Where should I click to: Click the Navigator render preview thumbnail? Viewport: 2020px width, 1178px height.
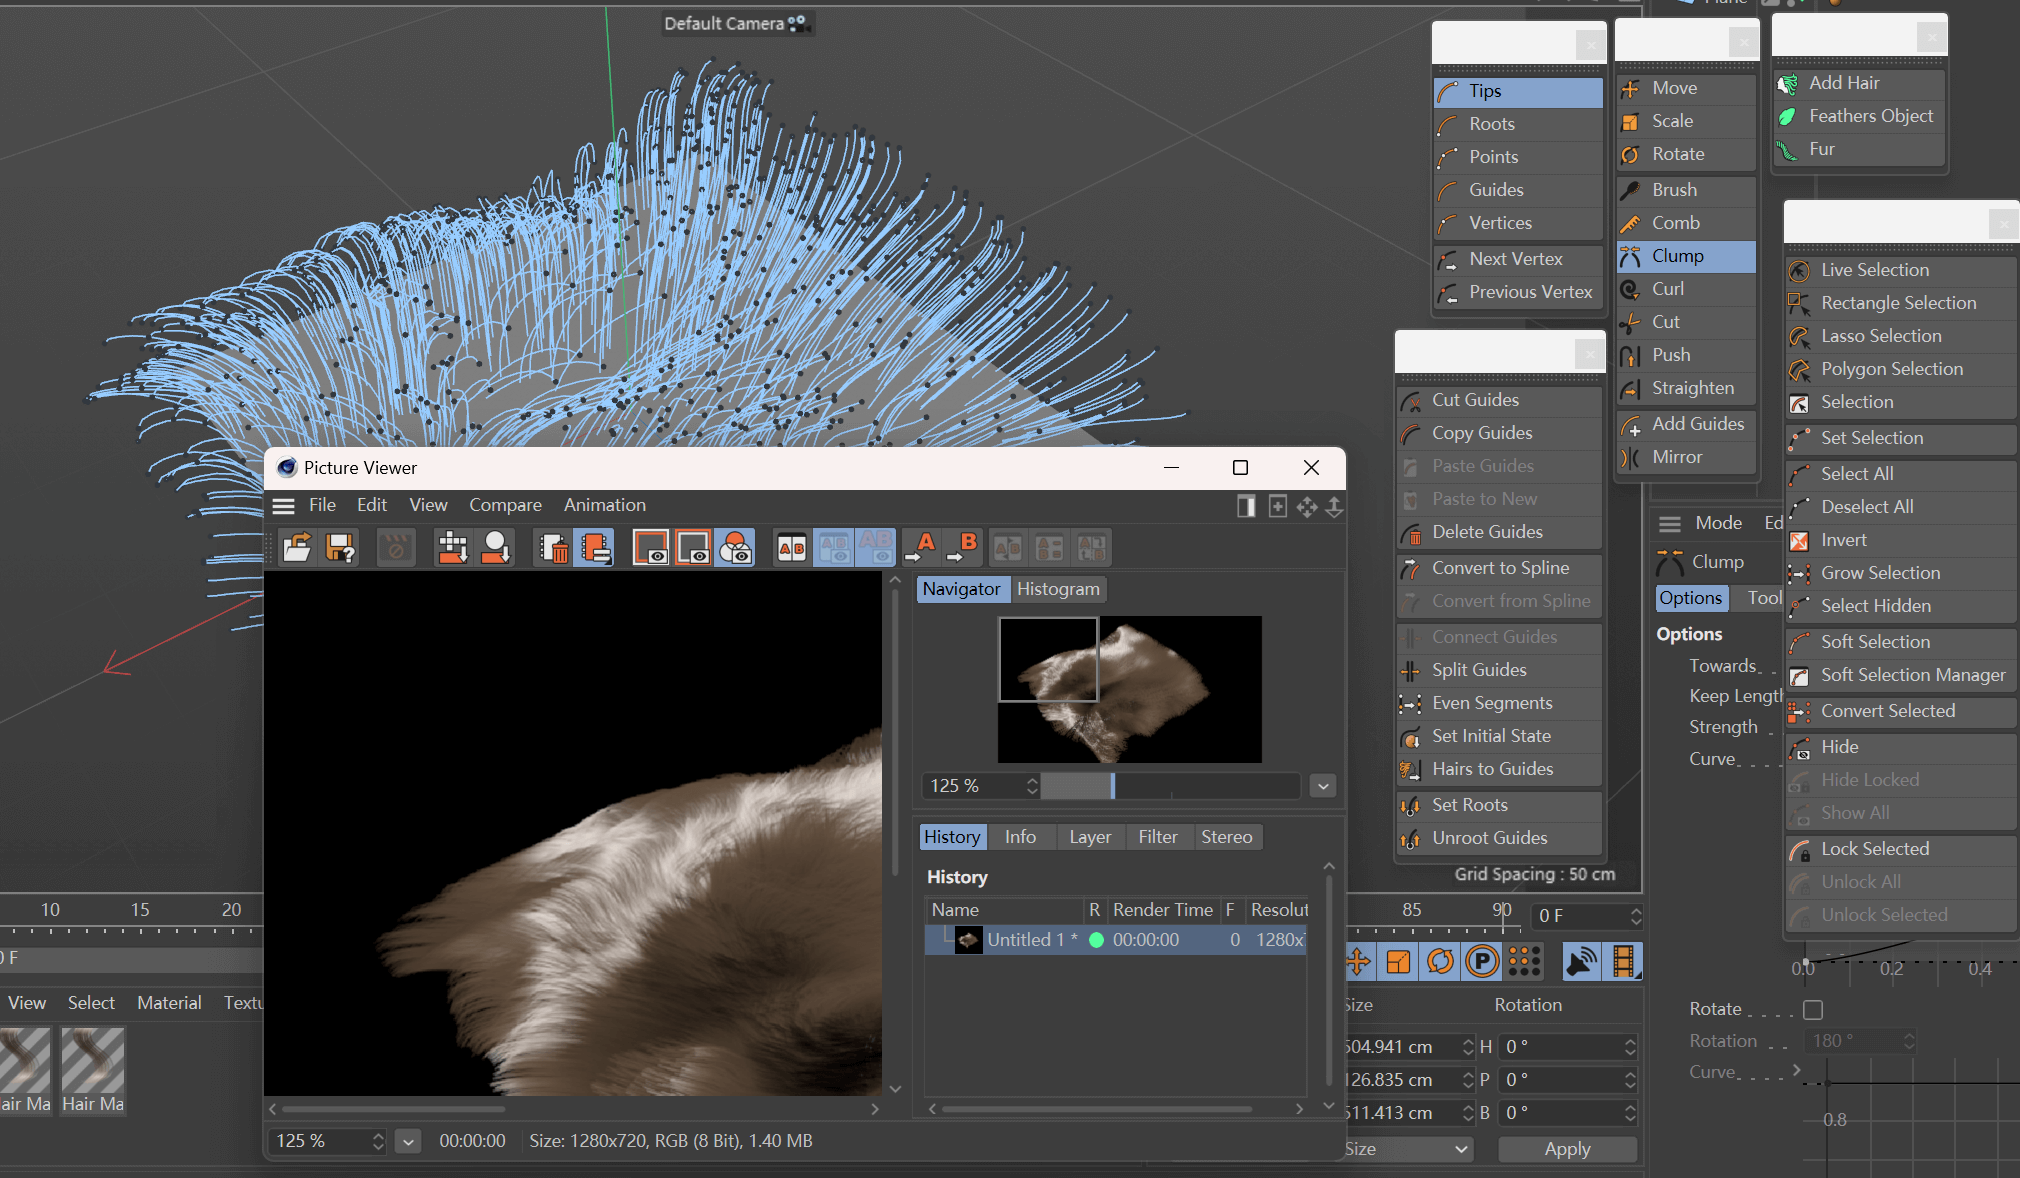(x=1129, y=689)
